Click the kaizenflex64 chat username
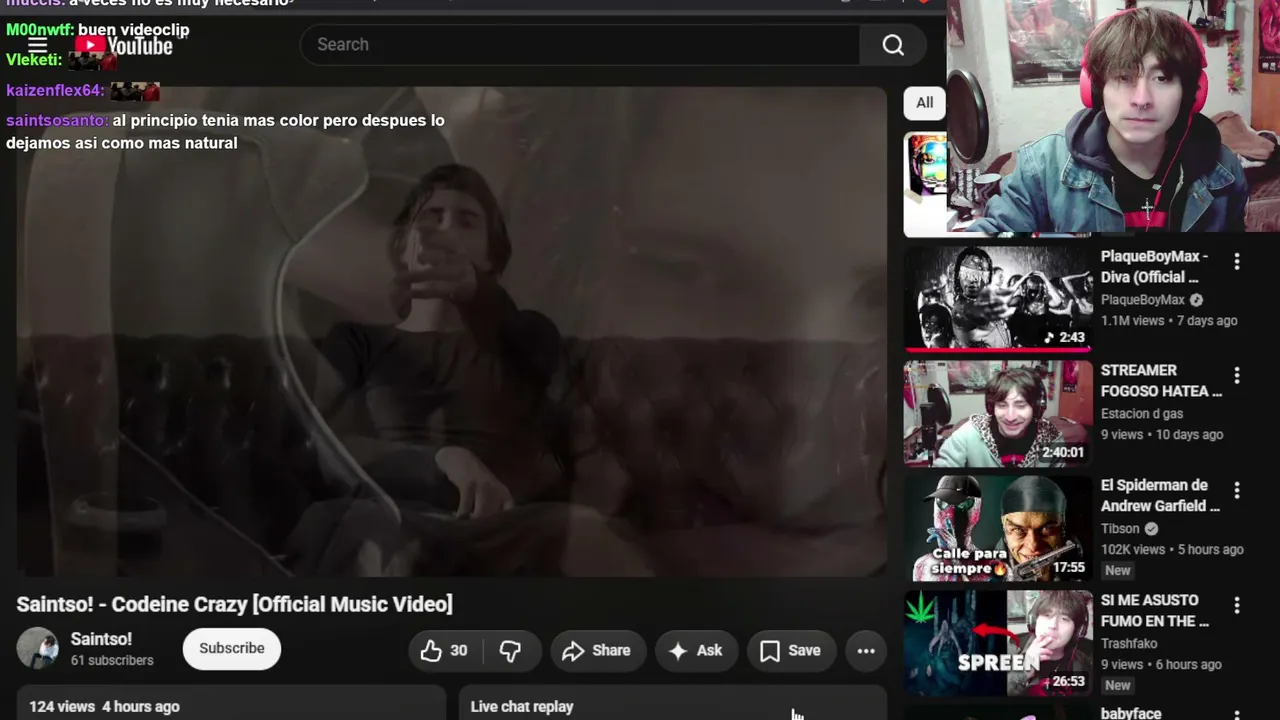Image resolution: width=1280 pixels, height=720 pixels. pos(55,91)
